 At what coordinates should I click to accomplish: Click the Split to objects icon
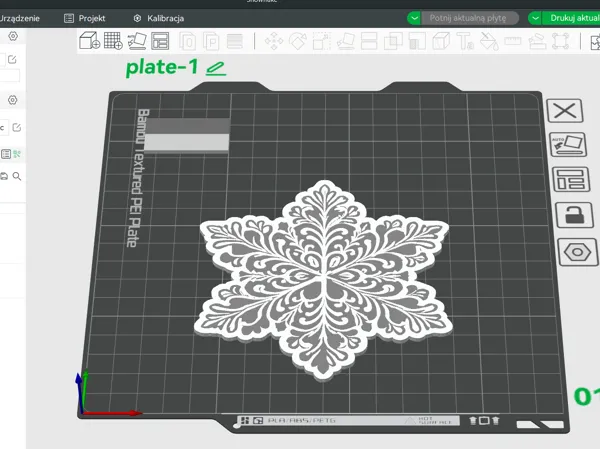188,41
